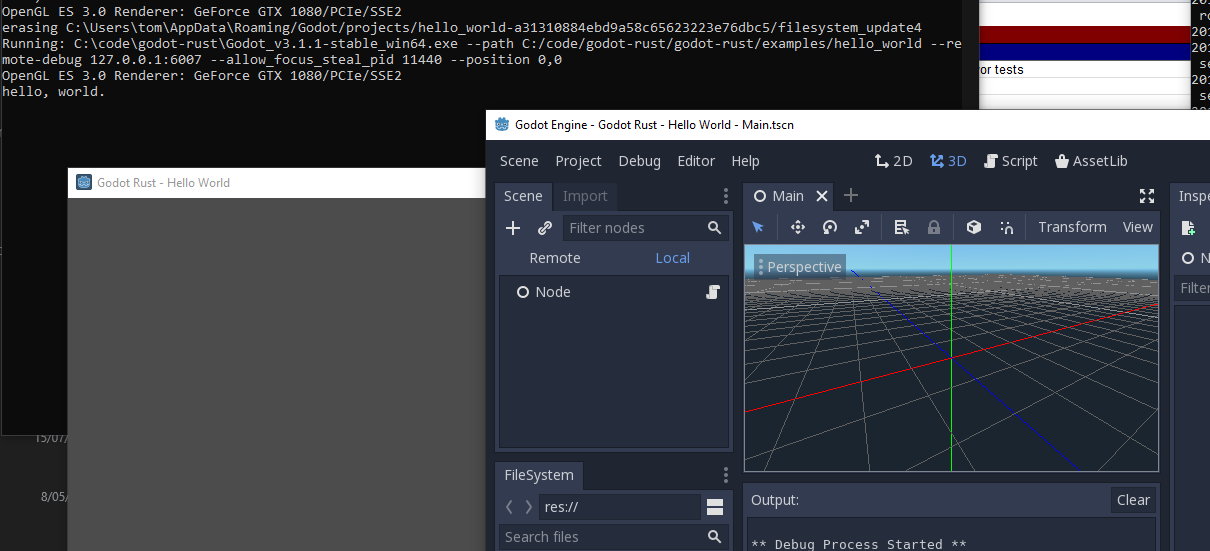Viewport: 1210px width, 551px height.
Task: Show the Local scene tree
Action: click(673, 258)
